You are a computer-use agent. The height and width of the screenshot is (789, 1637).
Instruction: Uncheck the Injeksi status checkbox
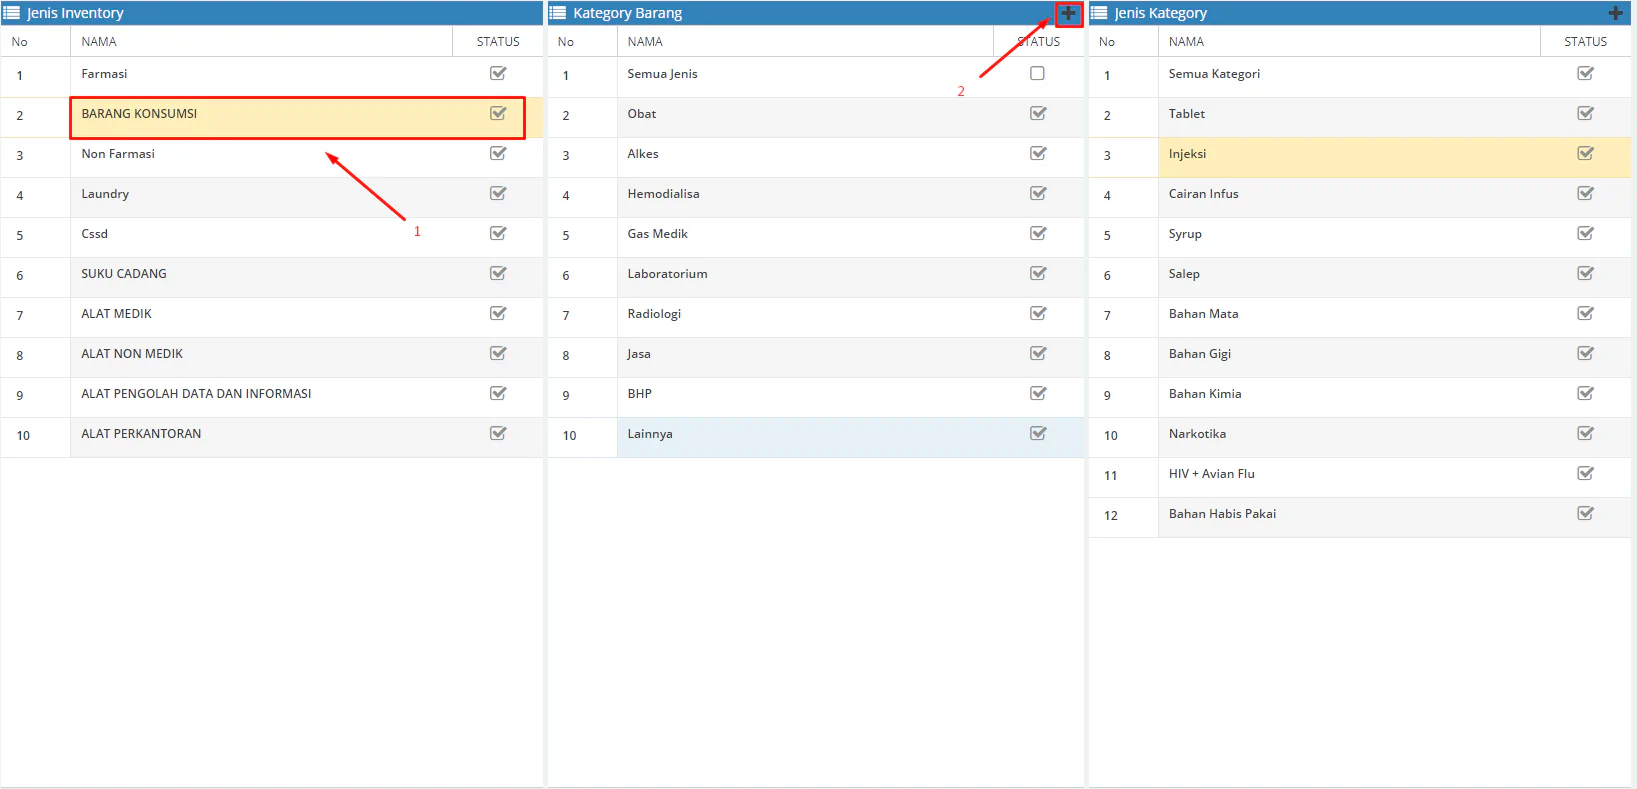1585,154
